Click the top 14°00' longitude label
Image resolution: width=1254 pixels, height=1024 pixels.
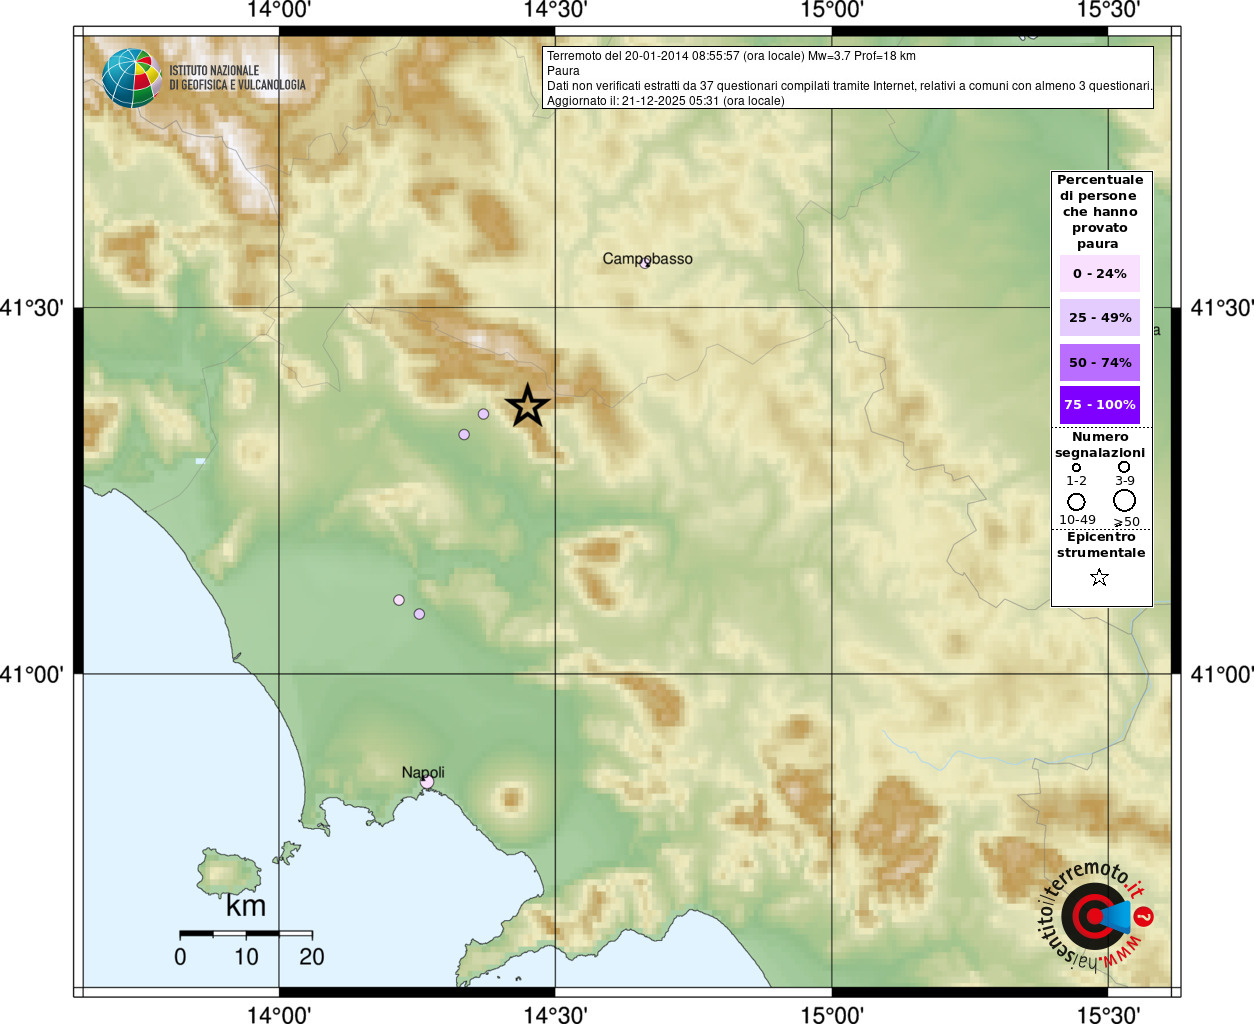[279, 10]
